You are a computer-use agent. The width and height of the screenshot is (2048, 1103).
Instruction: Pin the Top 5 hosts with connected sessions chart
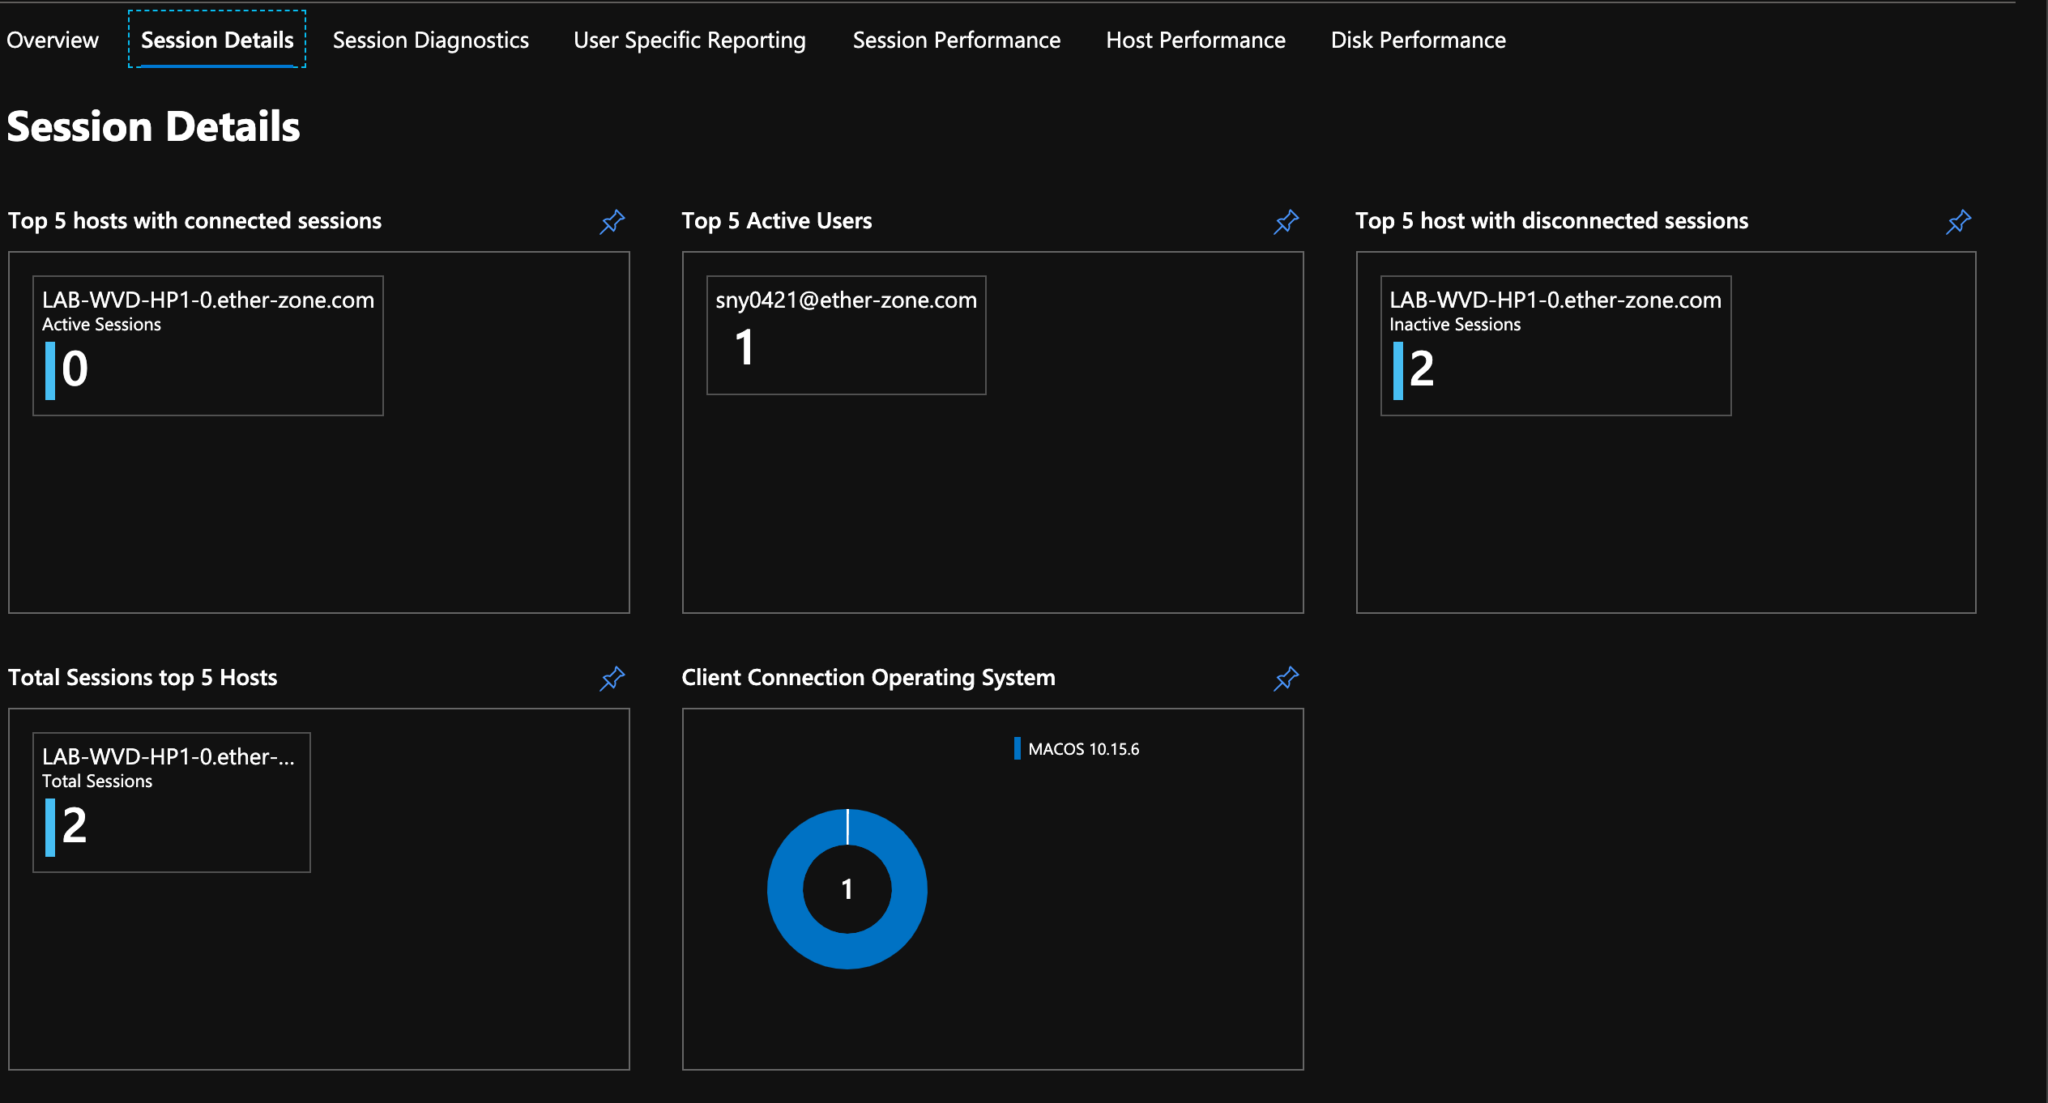click(612, 222)
